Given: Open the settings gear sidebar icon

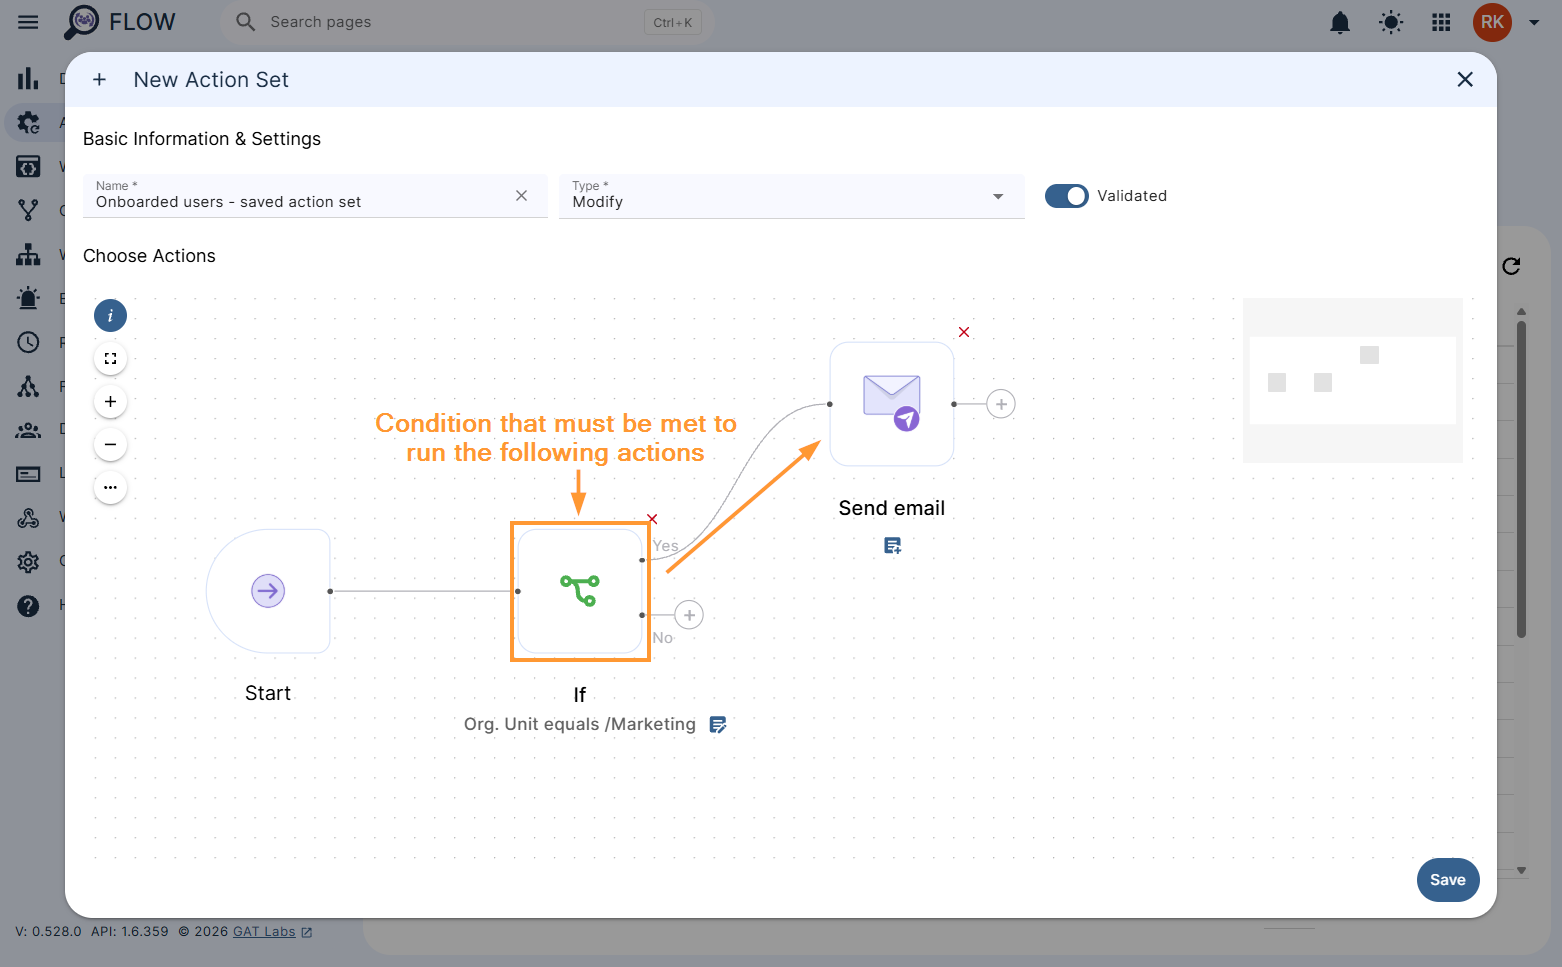Looking at the screenshot, I should tap(28, 561).
